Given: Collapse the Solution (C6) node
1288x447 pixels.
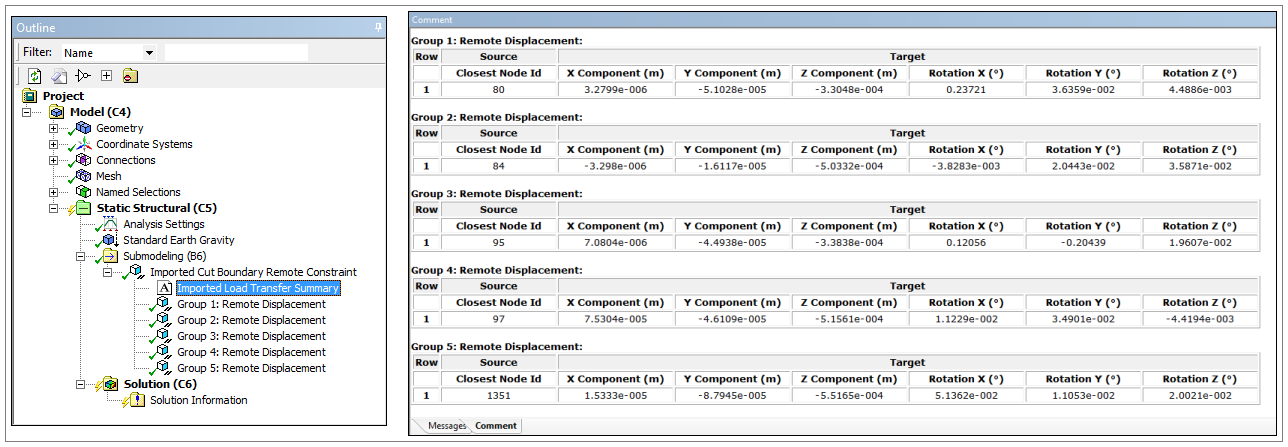Looking at the screenshot, I should click(80, 384).
